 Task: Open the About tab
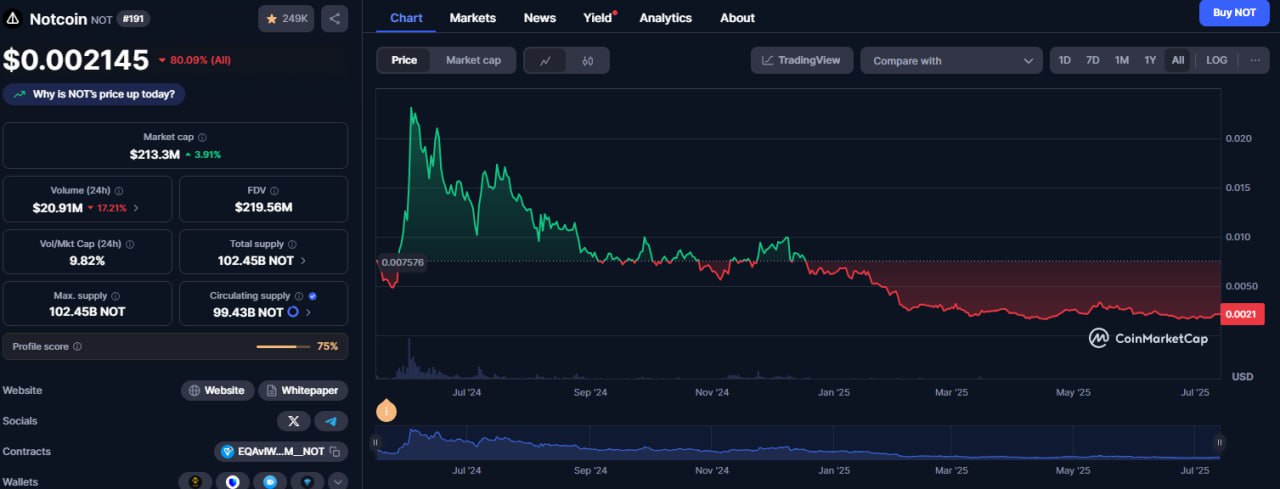[738, 18]
